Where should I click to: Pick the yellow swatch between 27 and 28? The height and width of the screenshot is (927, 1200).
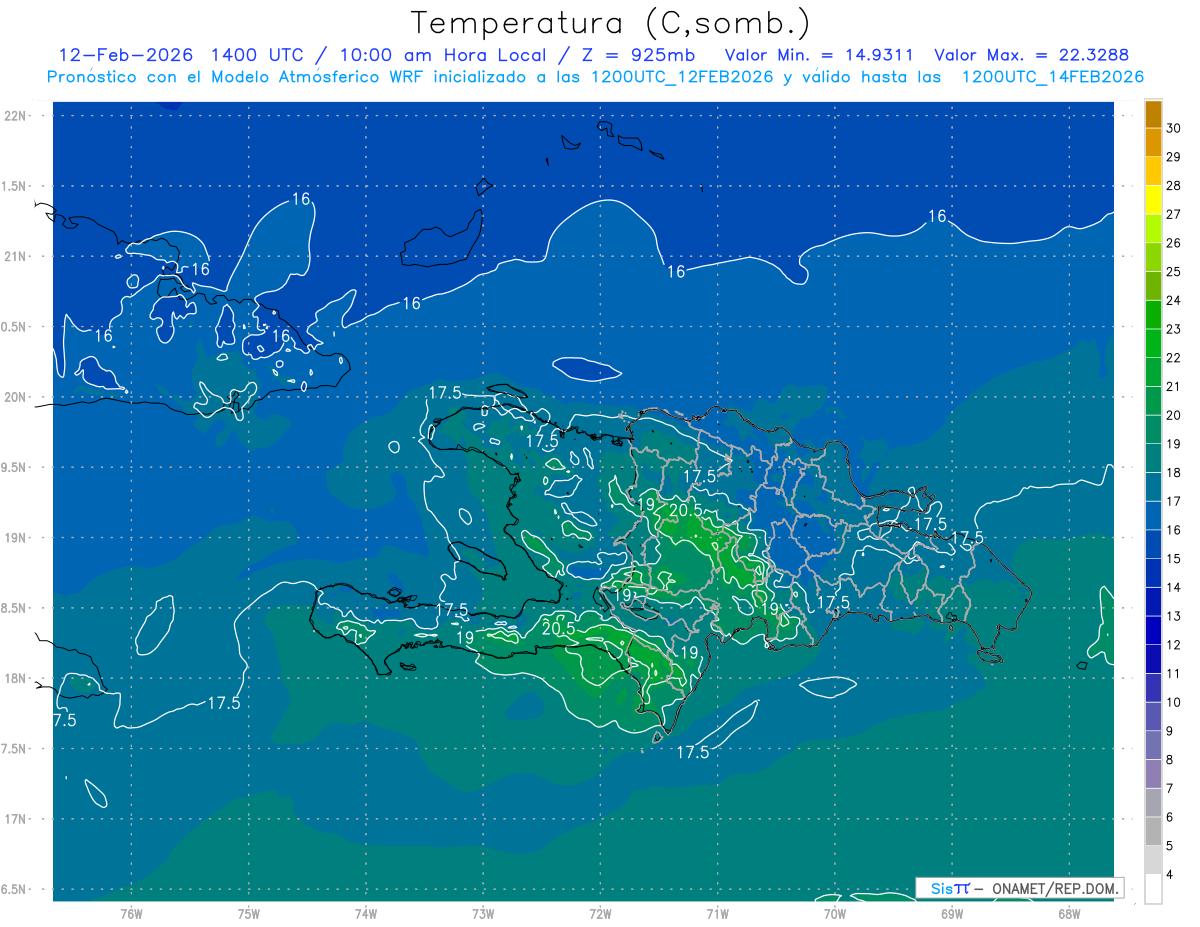pyautogui.click(x=1153, y=199)
